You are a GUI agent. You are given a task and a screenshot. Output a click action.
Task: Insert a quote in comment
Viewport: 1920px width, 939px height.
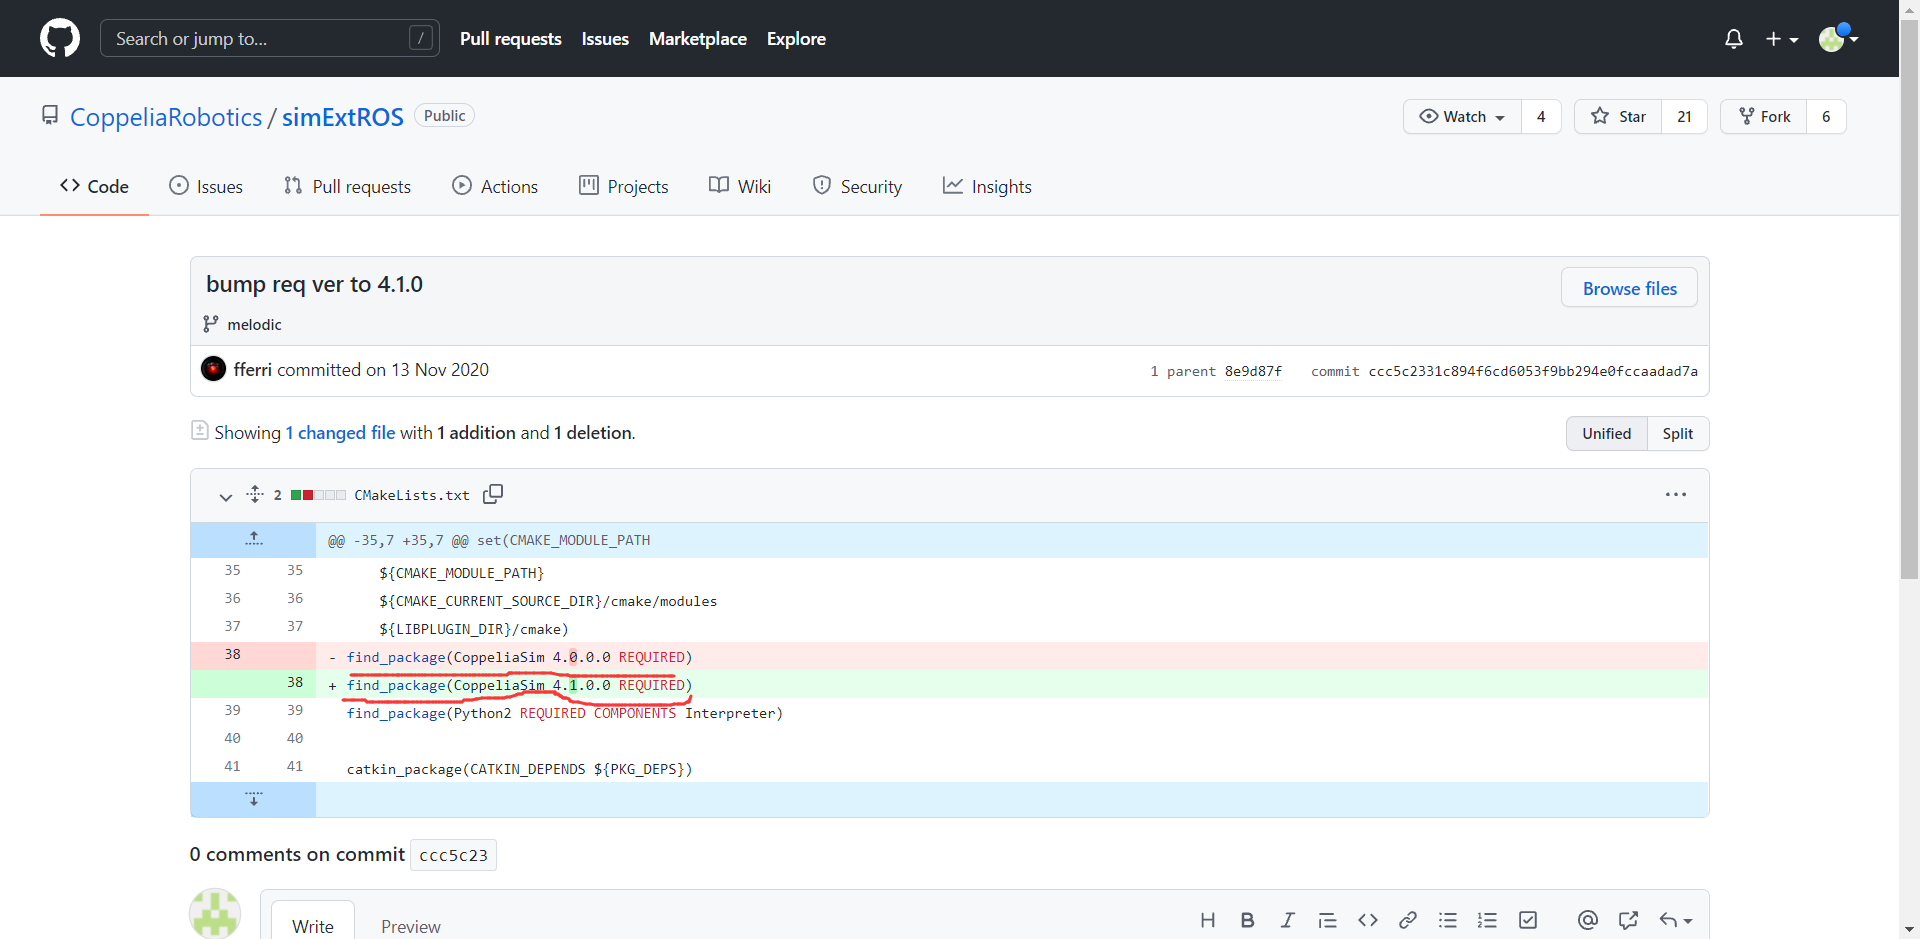[1328, 920]
